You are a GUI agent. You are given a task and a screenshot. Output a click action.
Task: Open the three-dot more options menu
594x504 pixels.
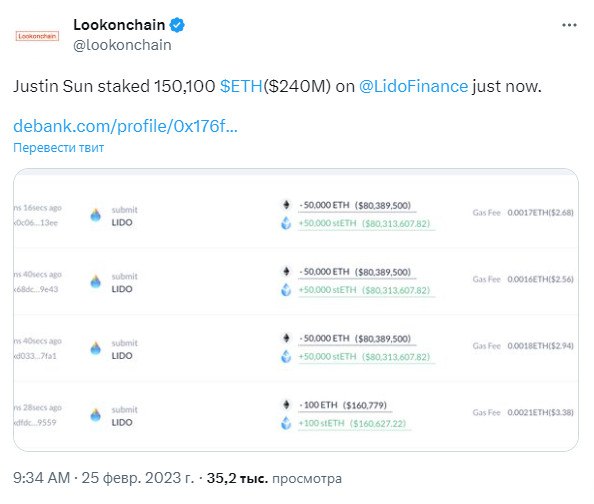pos(569,25)
